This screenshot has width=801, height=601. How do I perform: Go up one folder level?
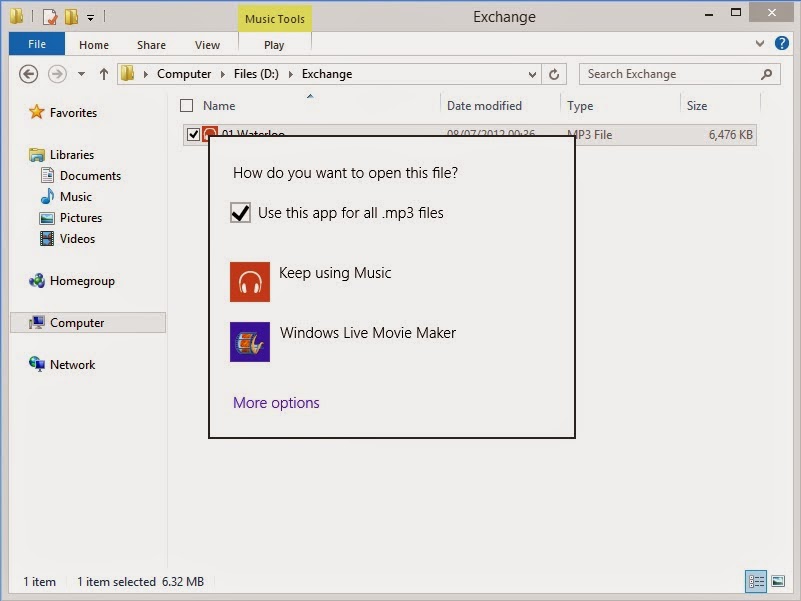(104, 74)
